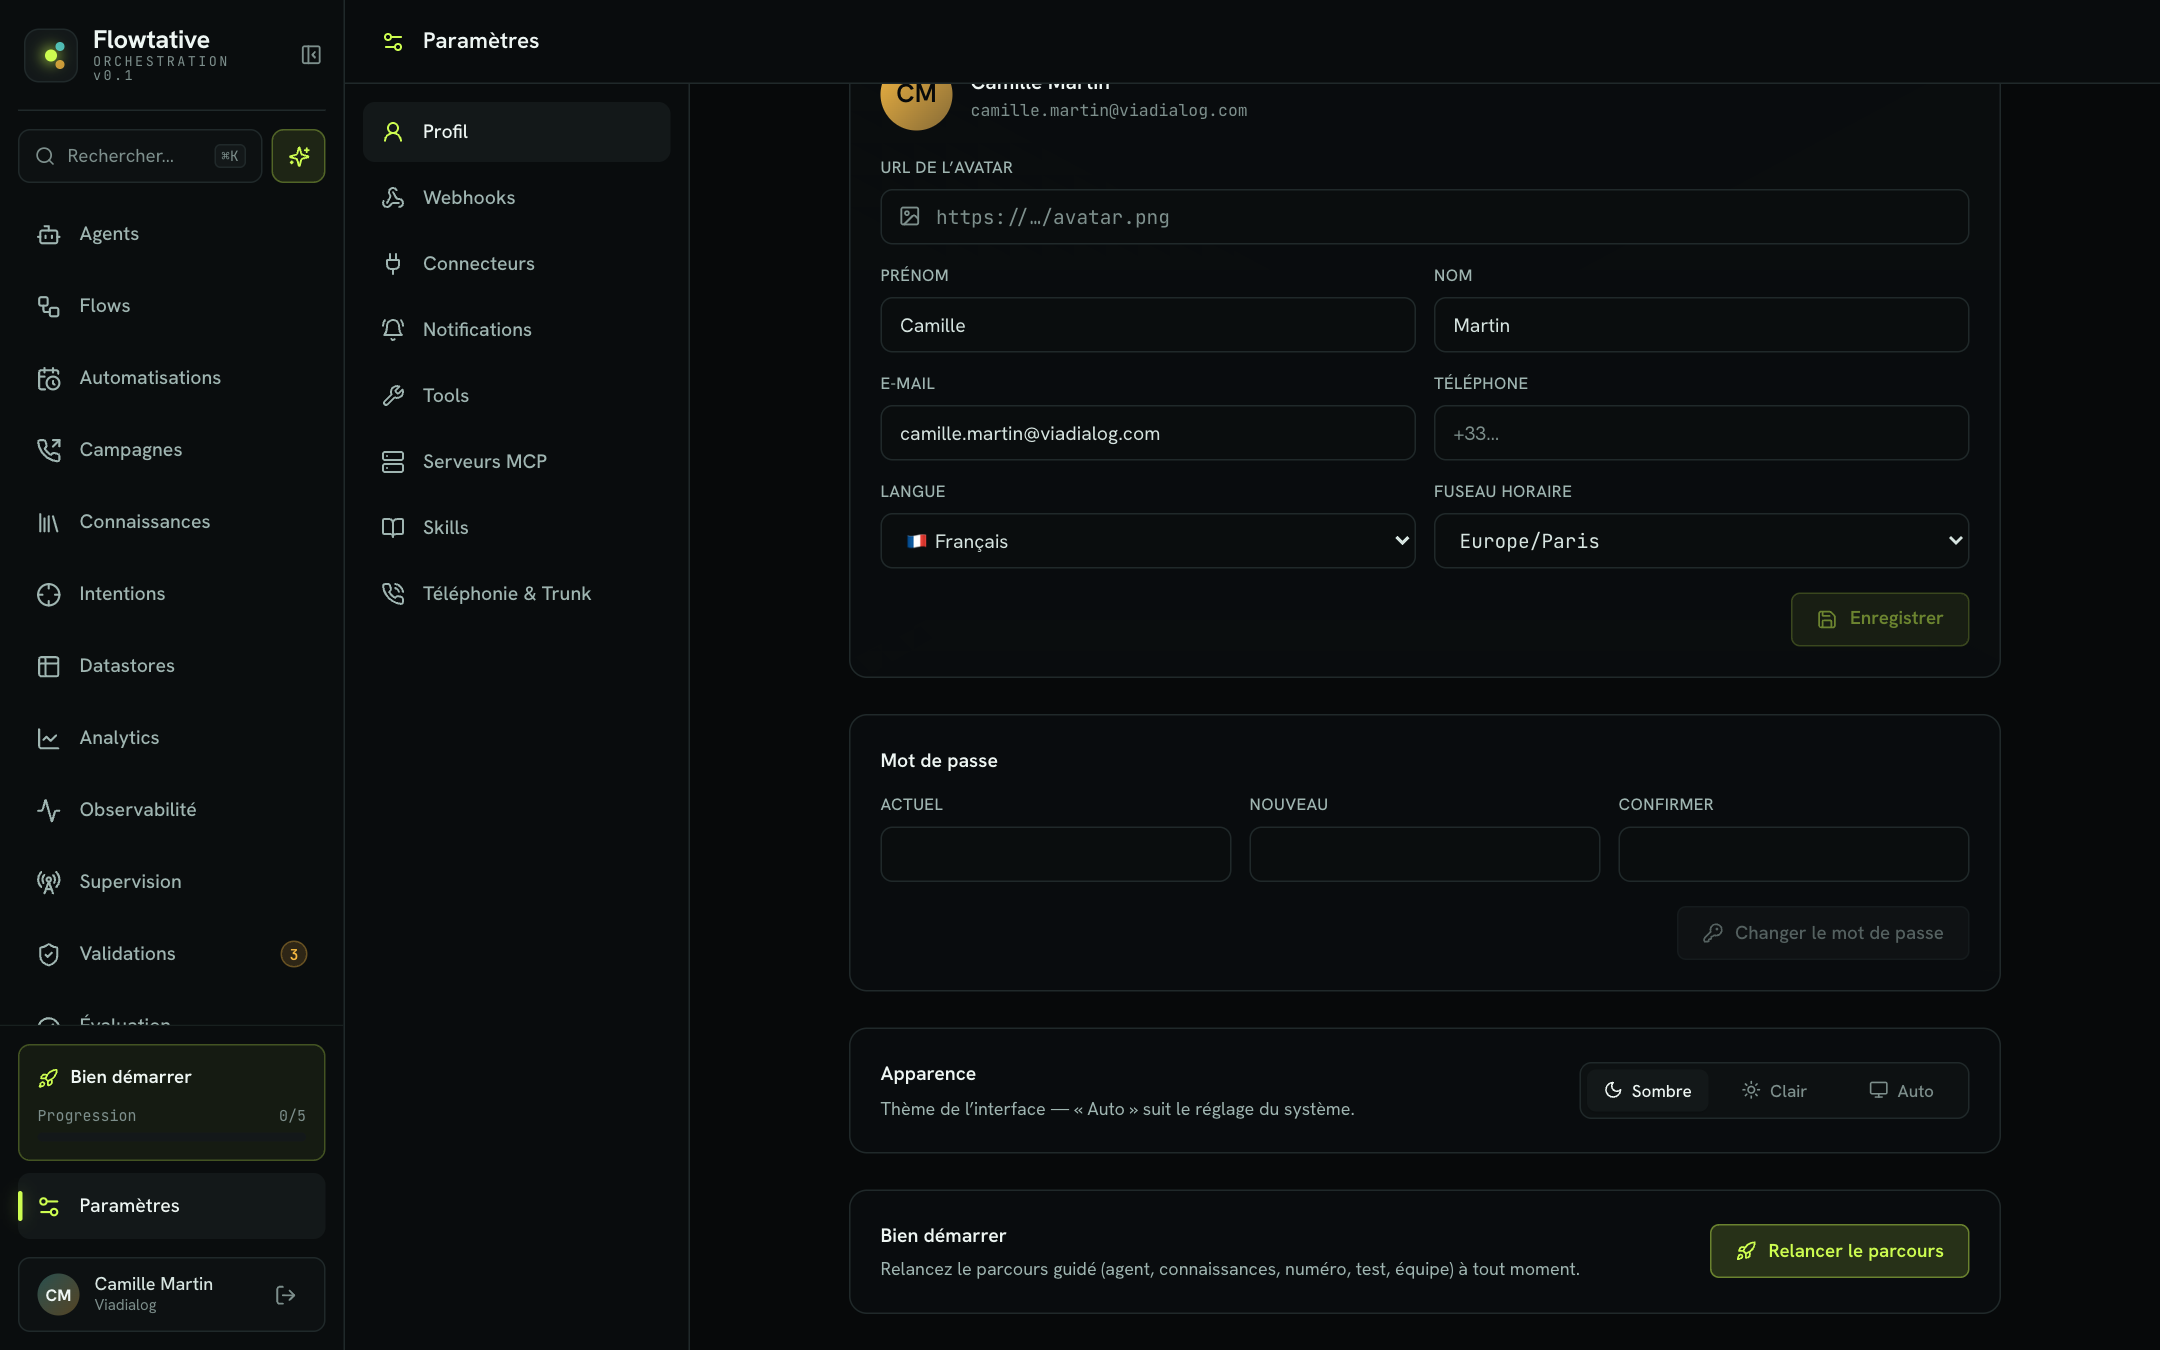Screen dimensions: 2160x1350
Task: Go to Automatisations section
Action: tap(171, 378)
